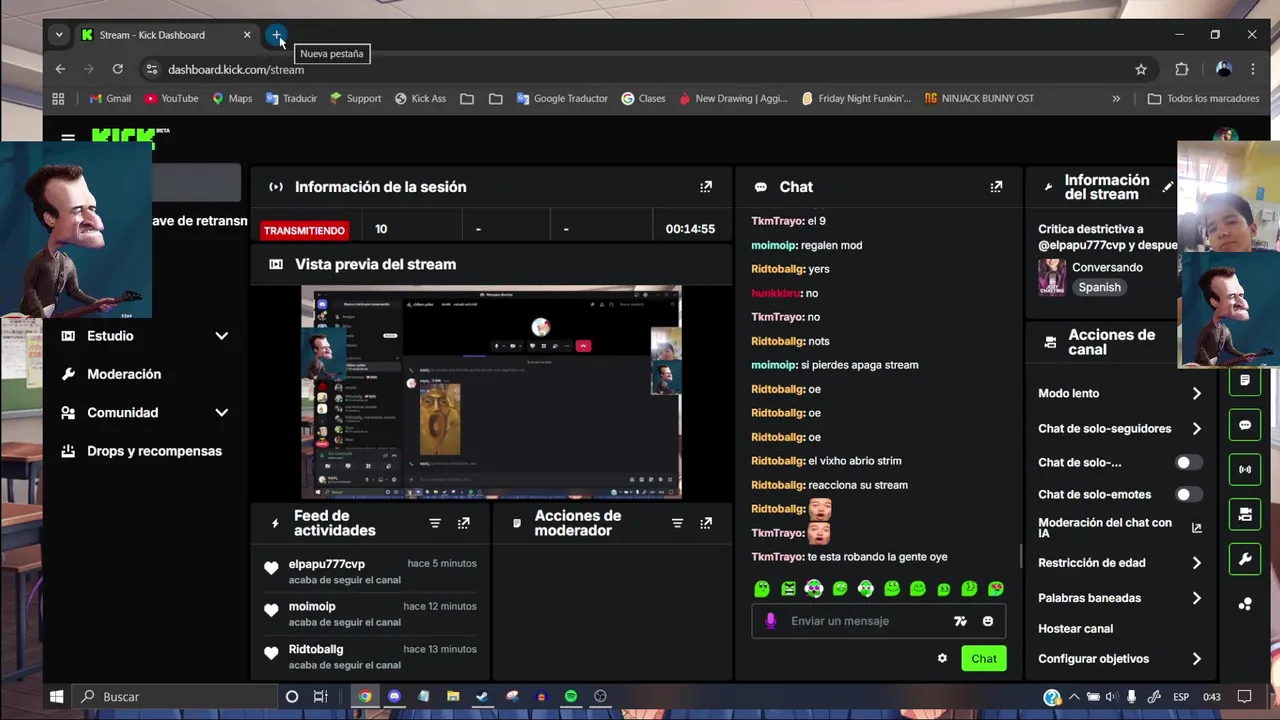Open Acciones de moderador filter options
1280x720 pixels.
[677, 523]
